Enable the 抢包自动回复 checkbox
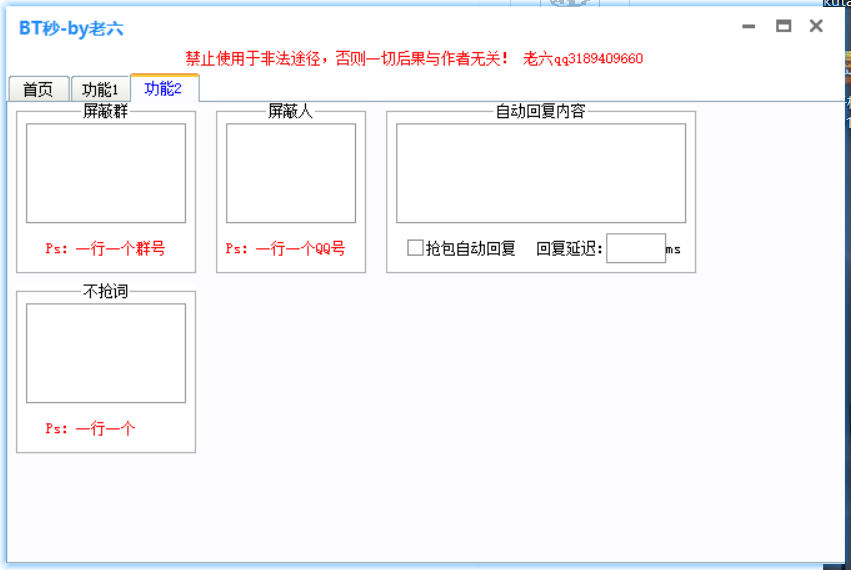 point(415,248)
